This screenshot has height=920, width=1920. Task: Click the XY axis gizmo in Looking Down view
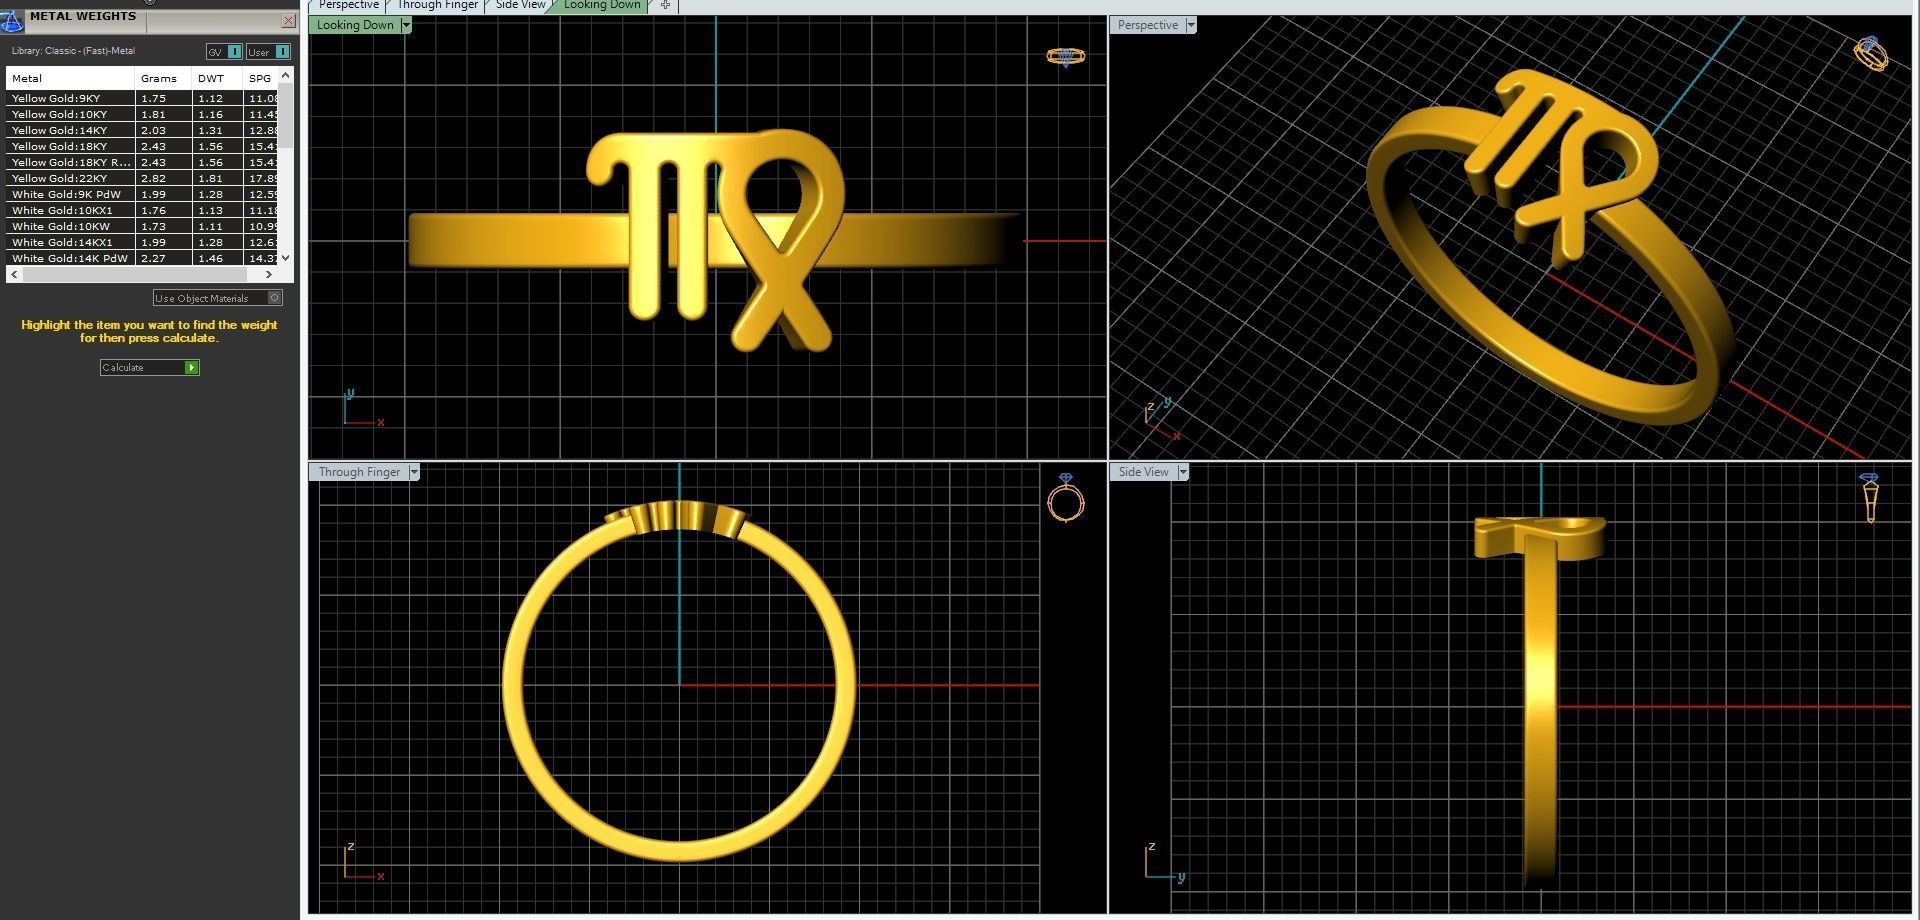[362, 409]
